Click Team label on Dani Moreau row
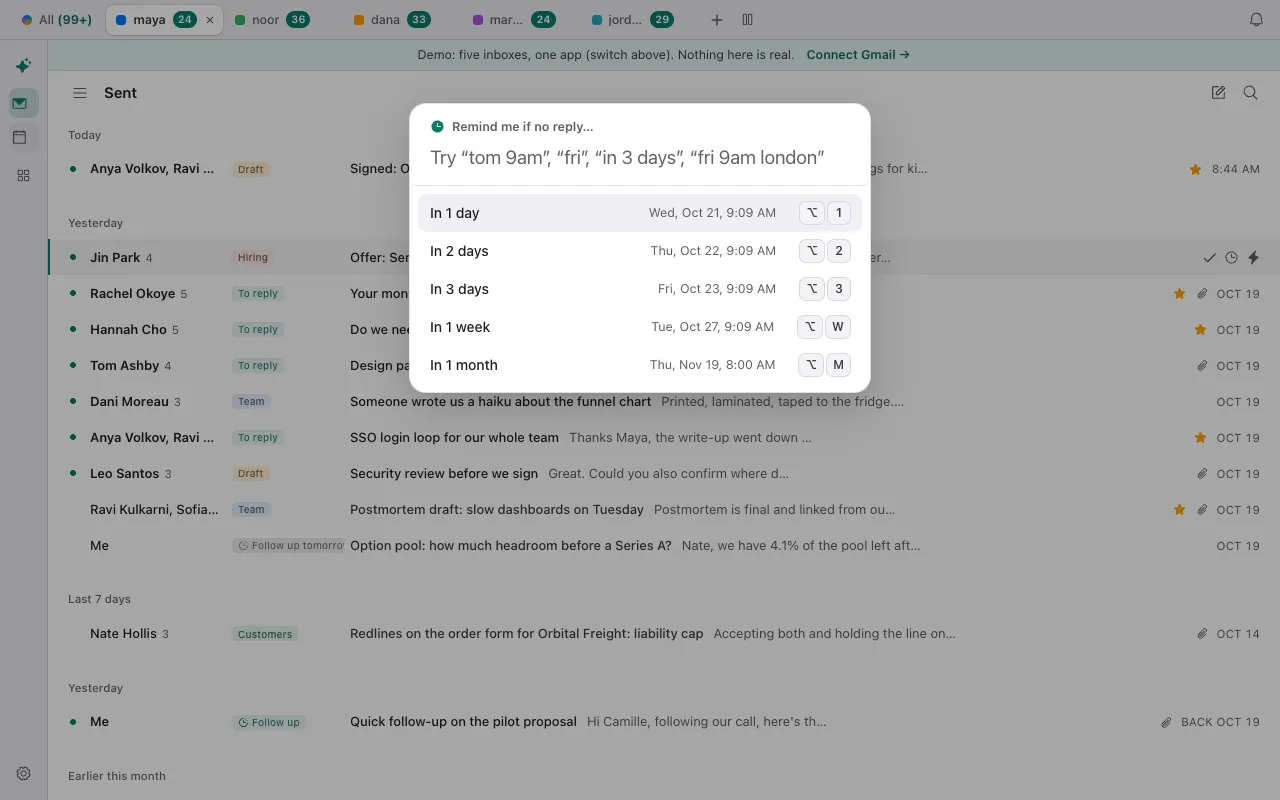This screenshot has width=1280, height=800. coord(251,402)
